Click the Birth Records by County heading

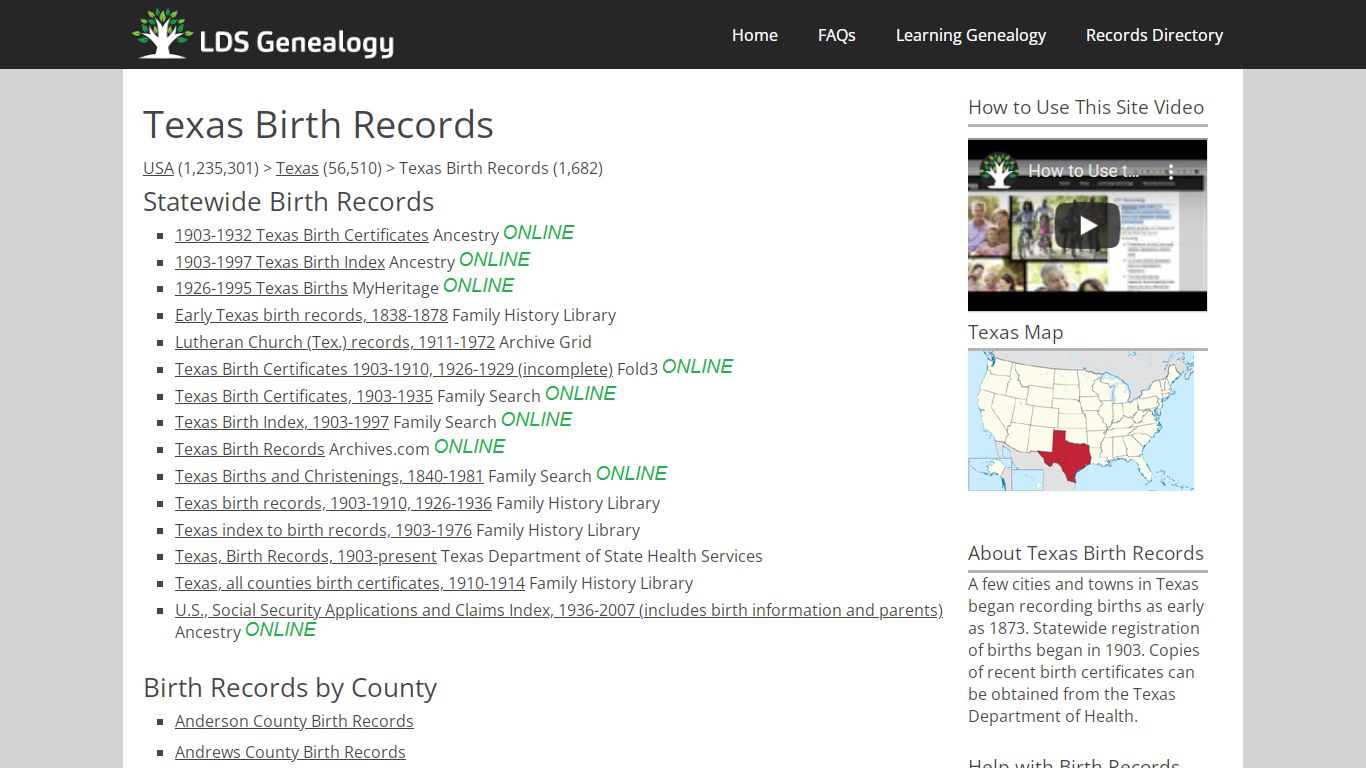[x=290, y=688]
